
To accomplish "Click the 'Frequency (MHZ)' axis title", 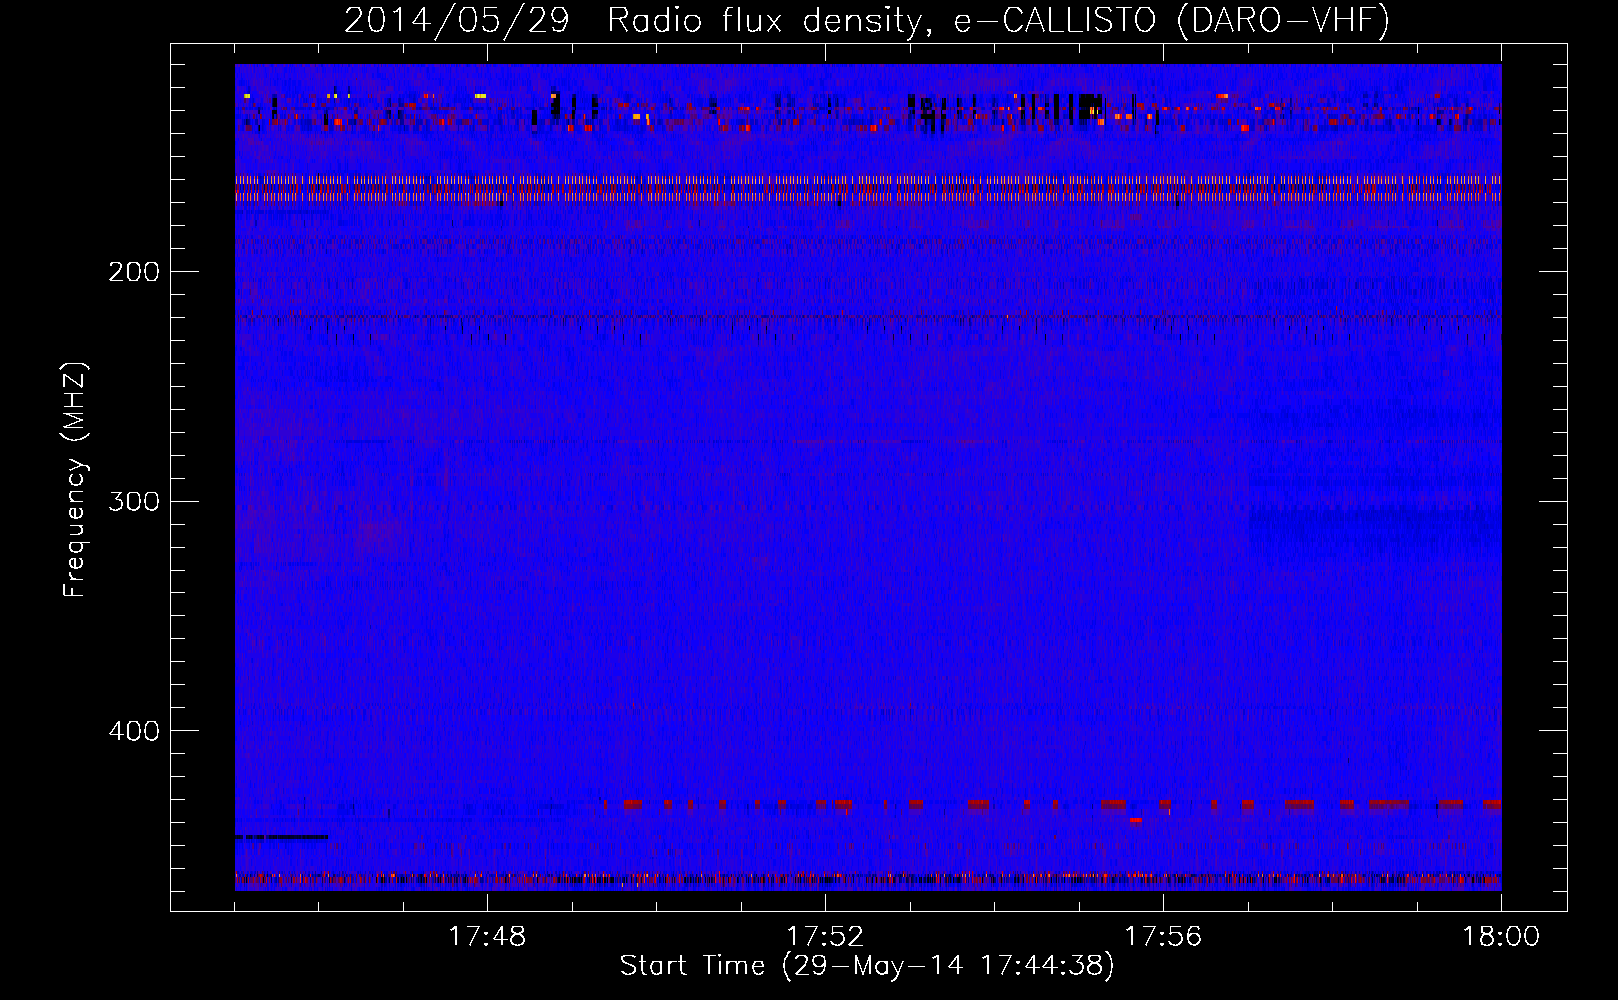I will coord(75,480).
